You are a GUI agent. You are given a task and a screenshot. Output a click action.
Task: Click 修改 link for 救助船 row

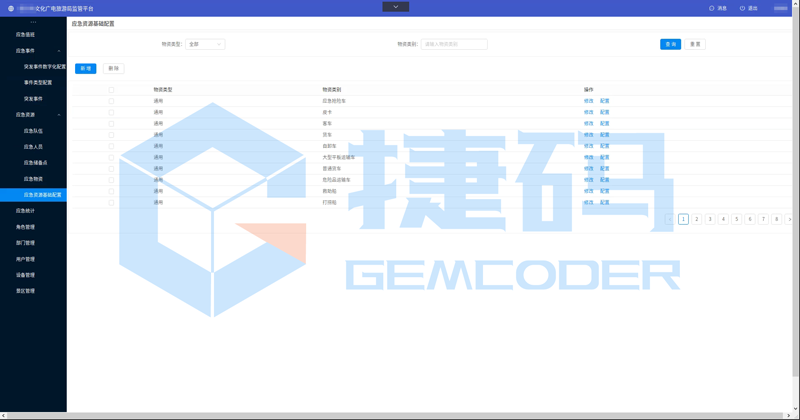point(588,191)
